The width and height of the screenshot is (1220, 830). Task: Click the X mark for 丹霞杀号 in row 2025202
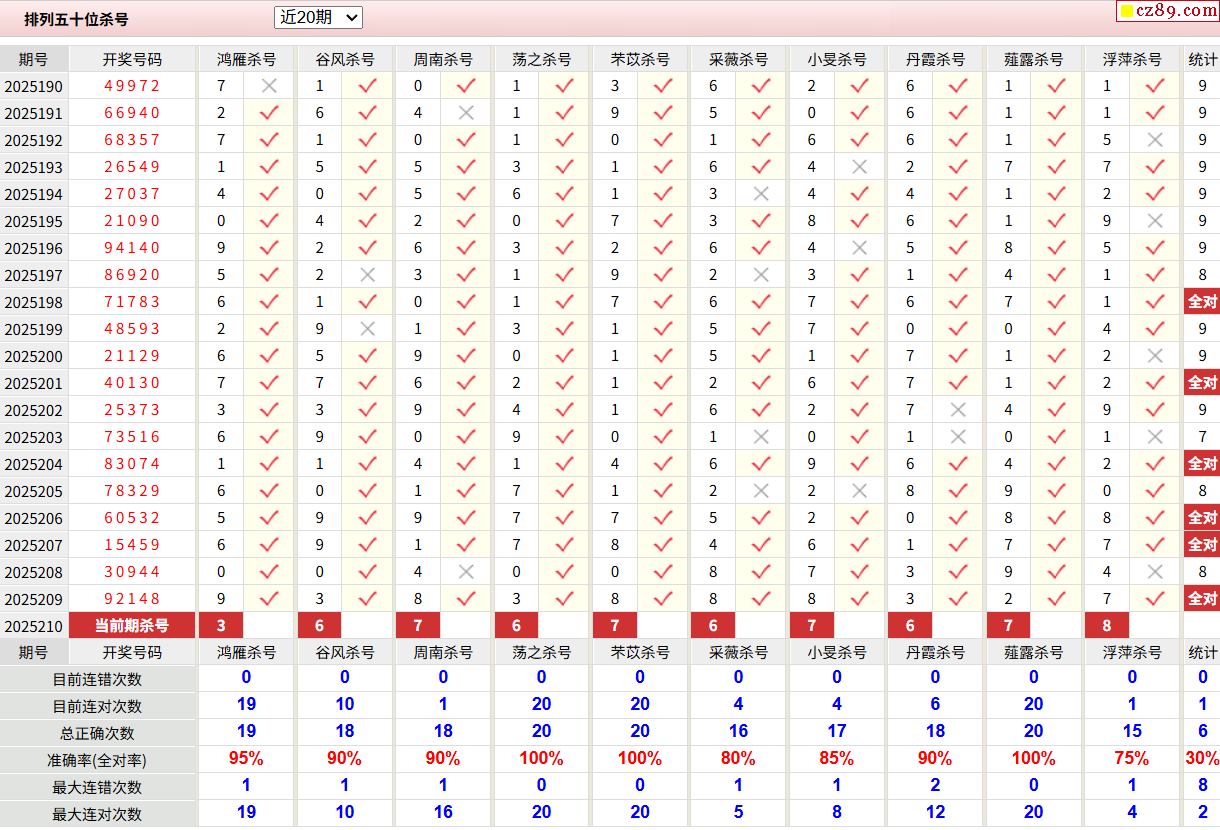[958, 410]
